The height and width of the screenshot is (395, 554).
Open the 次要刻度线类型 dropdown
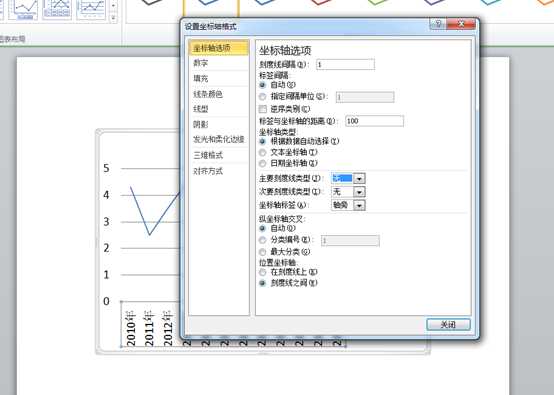coord(359,192)
